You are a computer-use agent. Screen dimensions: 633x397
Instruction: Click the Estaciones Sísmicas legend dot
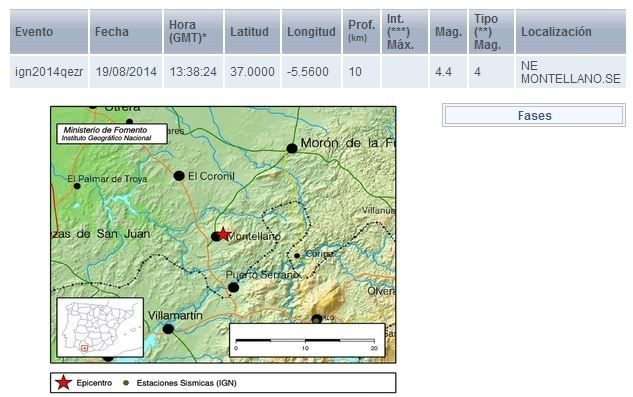click(126, 382)
